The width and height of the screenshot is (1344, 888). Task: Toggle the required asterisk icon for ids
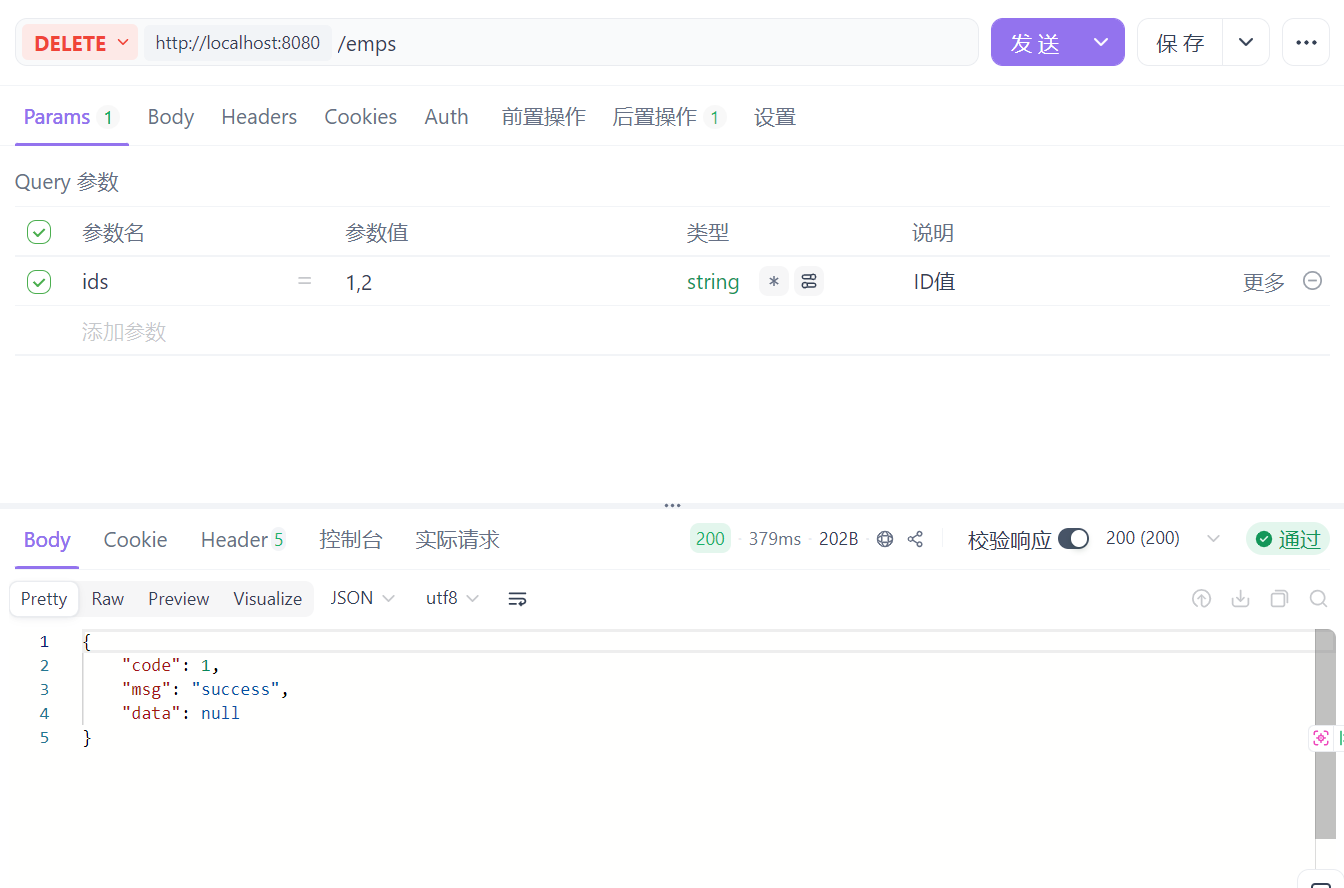tap(773, 282)
